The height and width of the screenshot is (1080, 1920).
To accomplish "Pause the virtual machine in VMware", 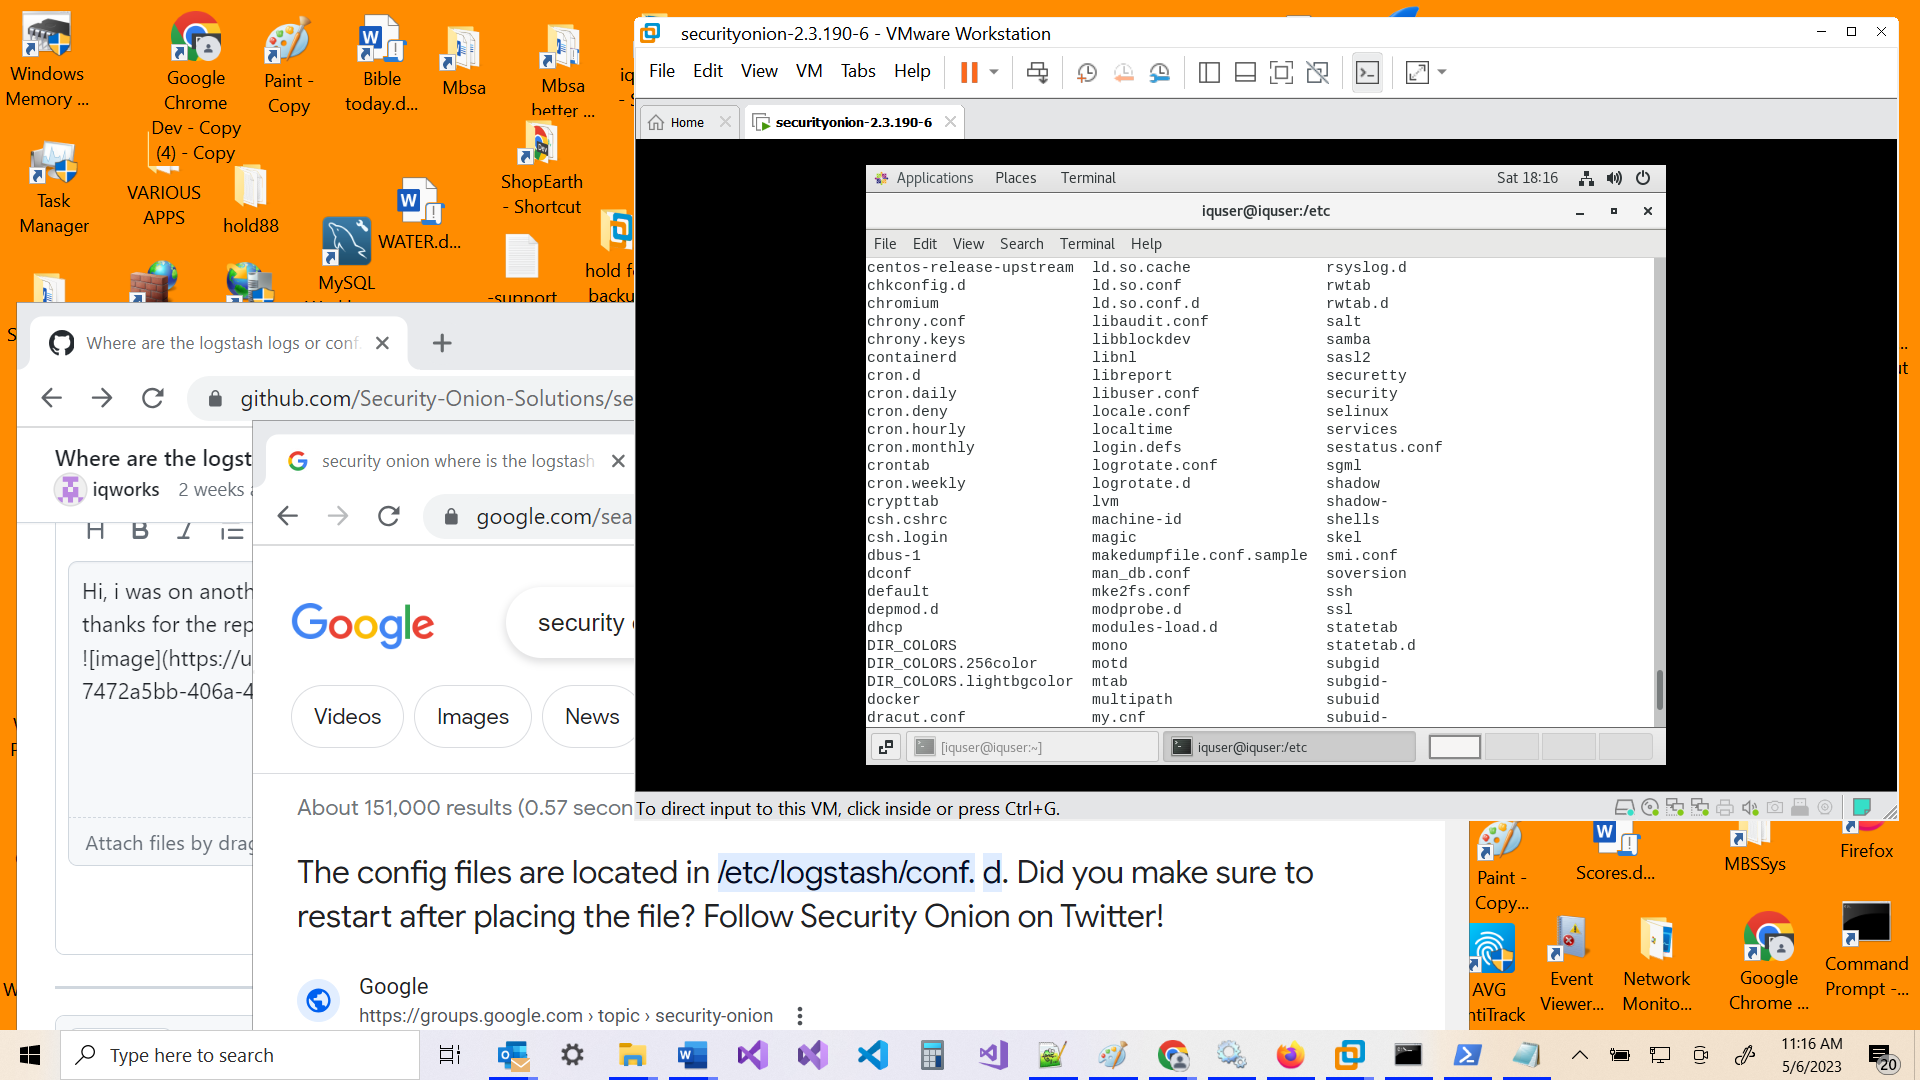I will tap(968, 72).
